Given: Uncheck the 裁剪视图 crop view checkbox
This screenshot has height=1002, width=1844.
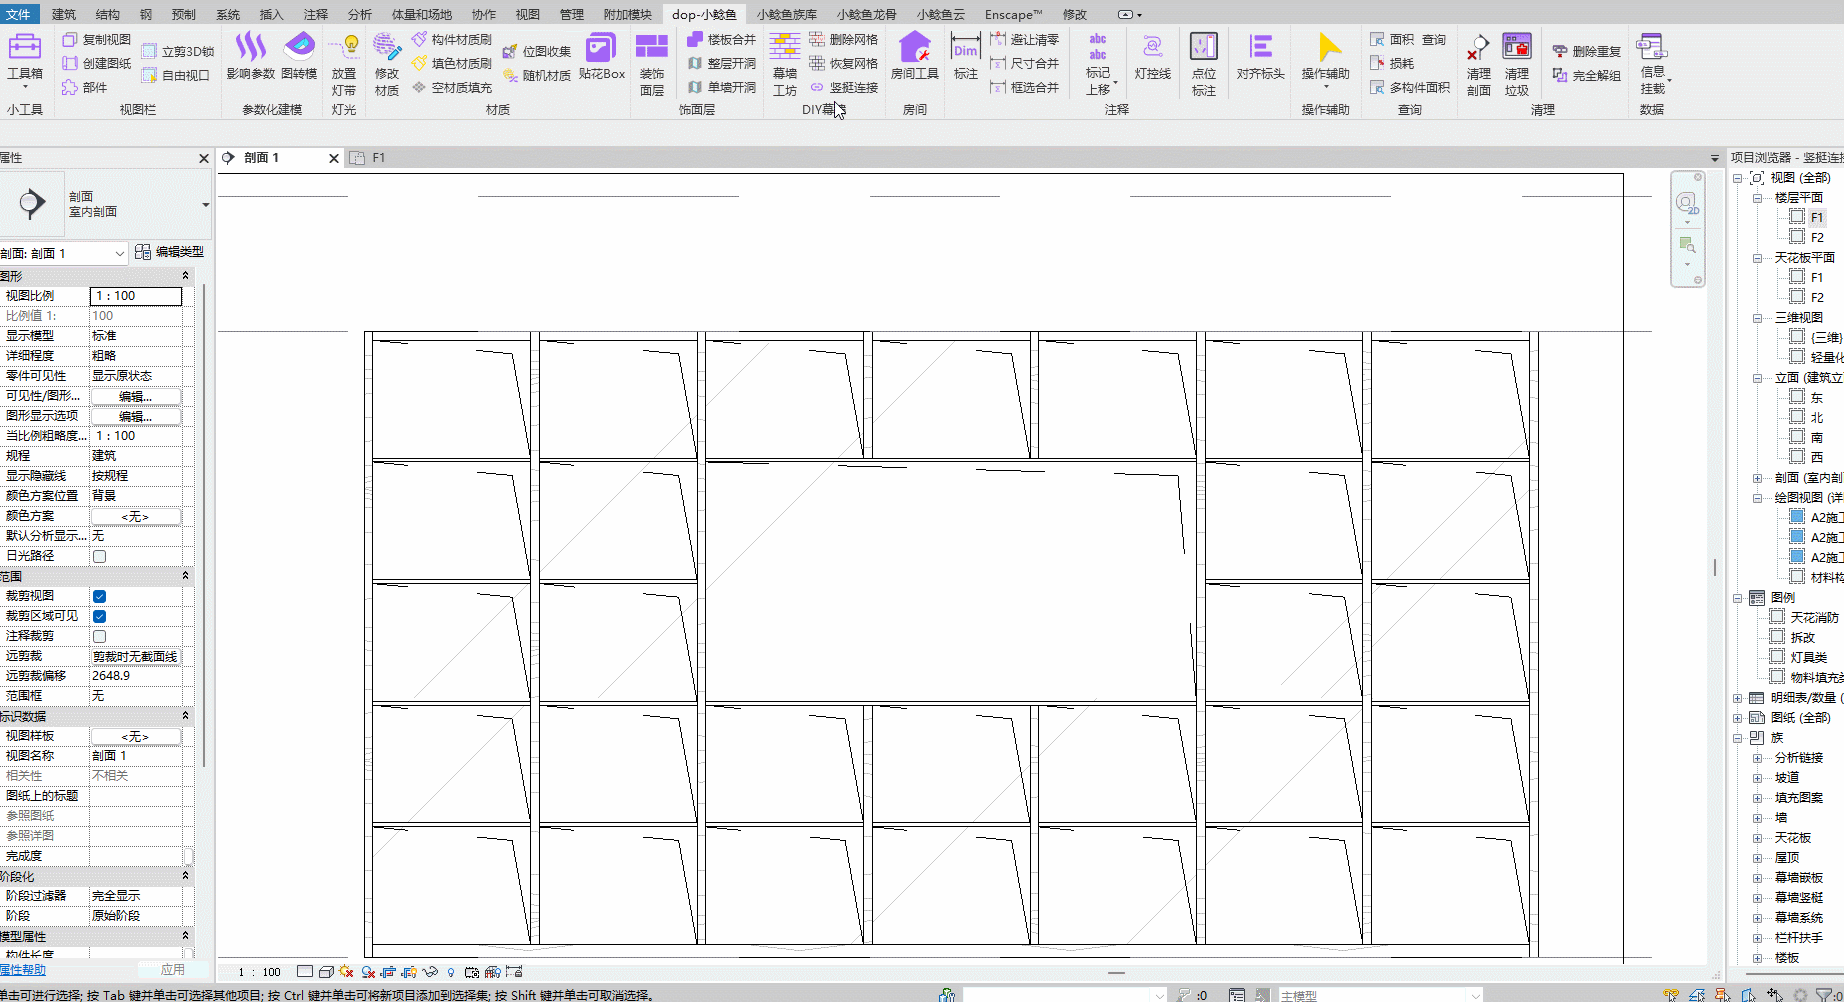Looking at the screenshot, I should coord(99,596).
